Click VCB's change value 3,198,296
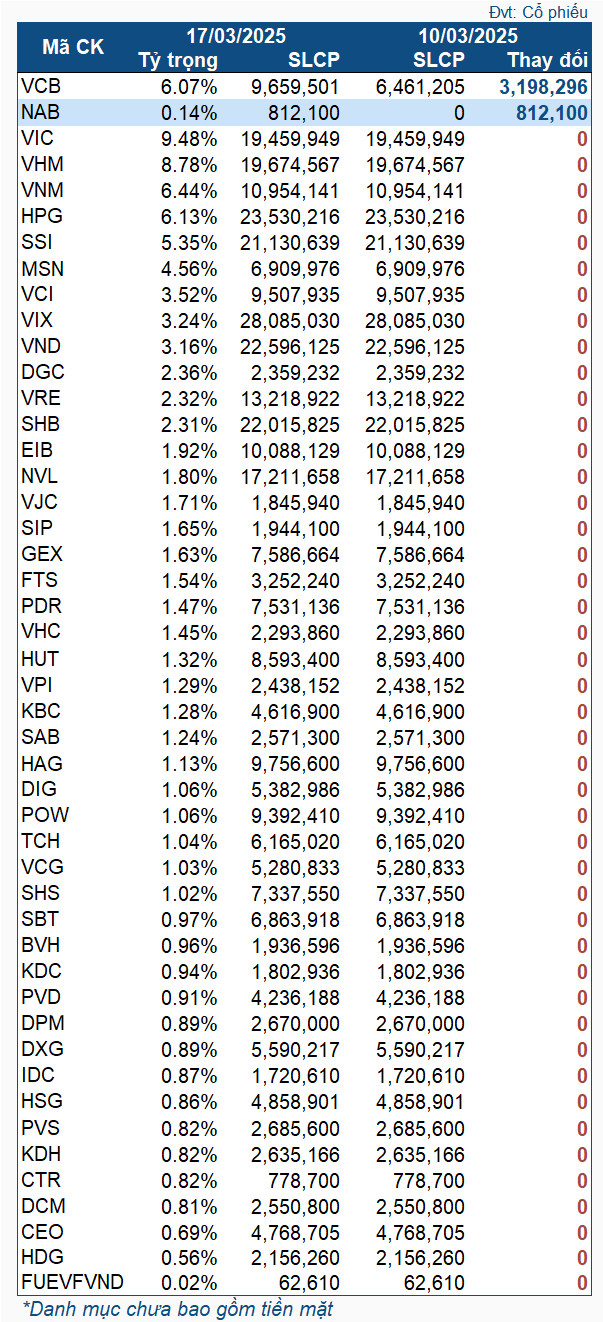Image resolution: width=603 pixels, height=1322 pixels. coord(543,87)
